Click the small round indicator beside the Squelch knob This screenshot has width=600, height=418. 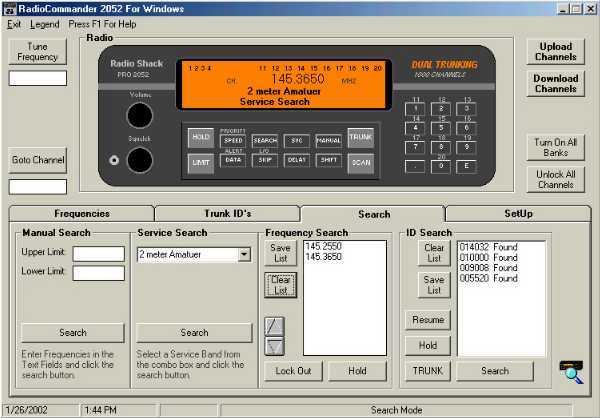point(114,160)
